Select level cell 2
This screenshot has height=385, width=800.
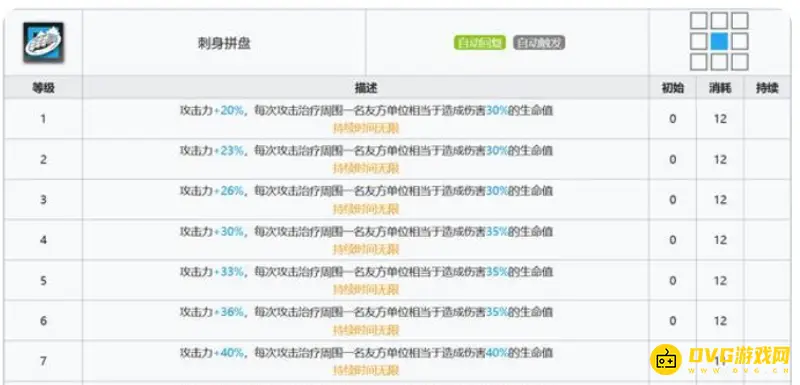43,160
